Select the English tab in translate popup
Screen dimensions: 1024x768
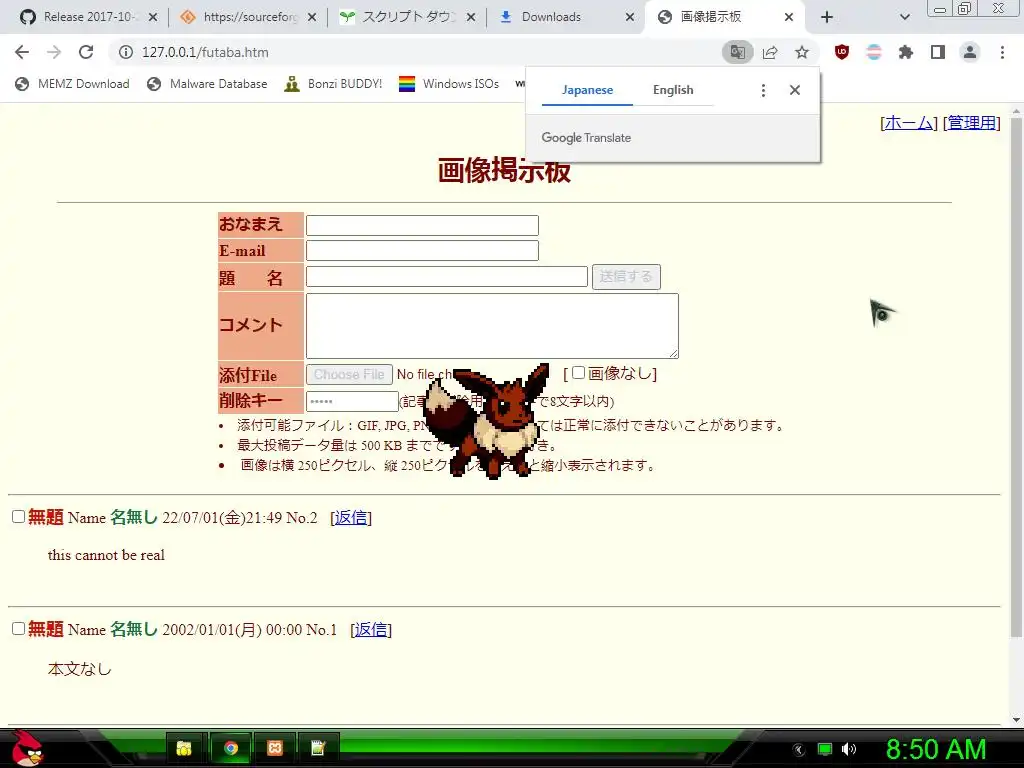(x=673, y=90)
